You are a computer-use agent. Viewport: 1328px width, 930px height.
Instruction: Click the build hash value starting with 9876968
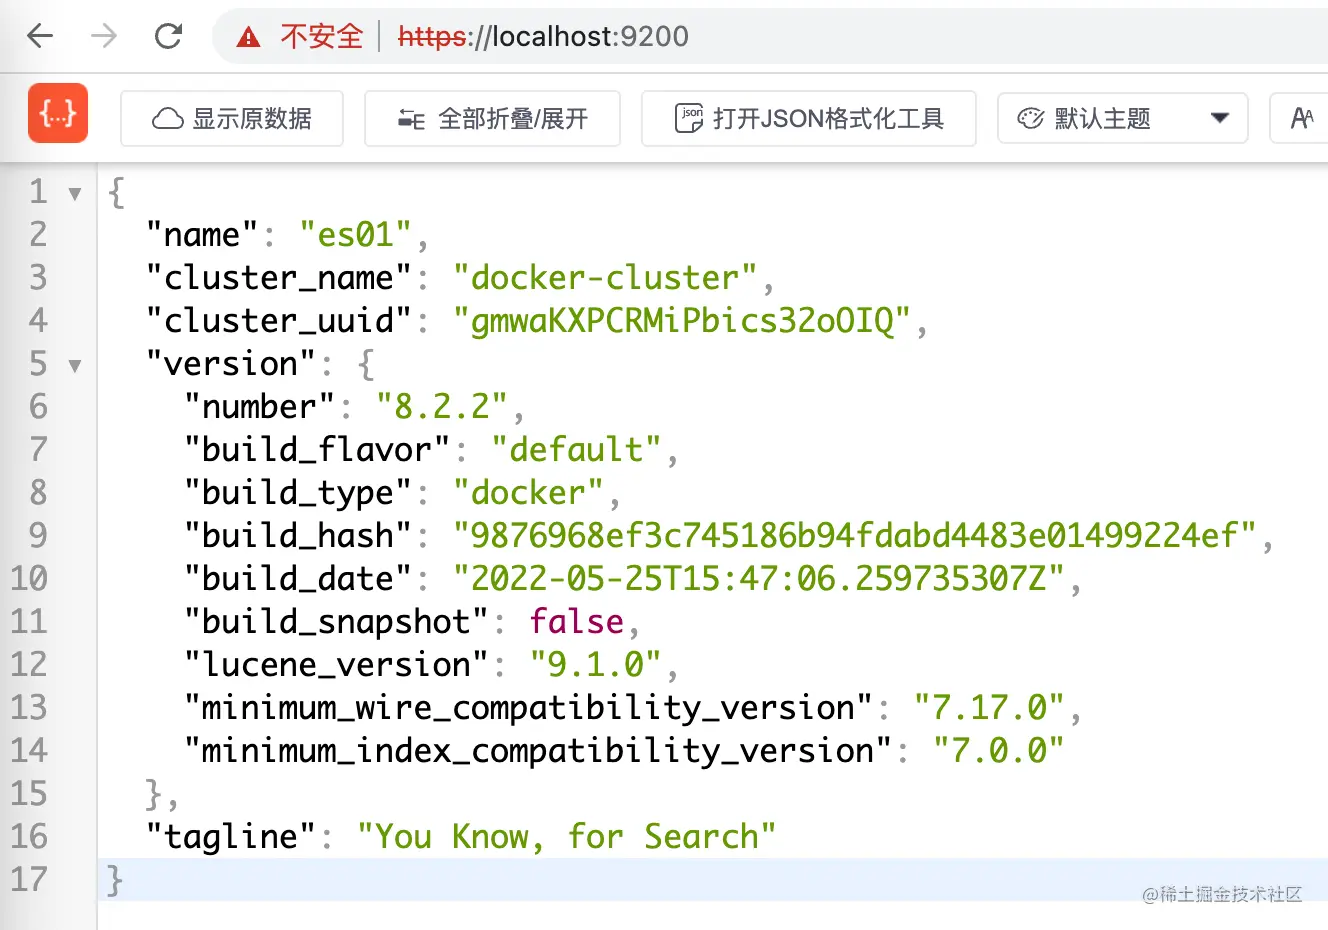click(x=854, y=536)
